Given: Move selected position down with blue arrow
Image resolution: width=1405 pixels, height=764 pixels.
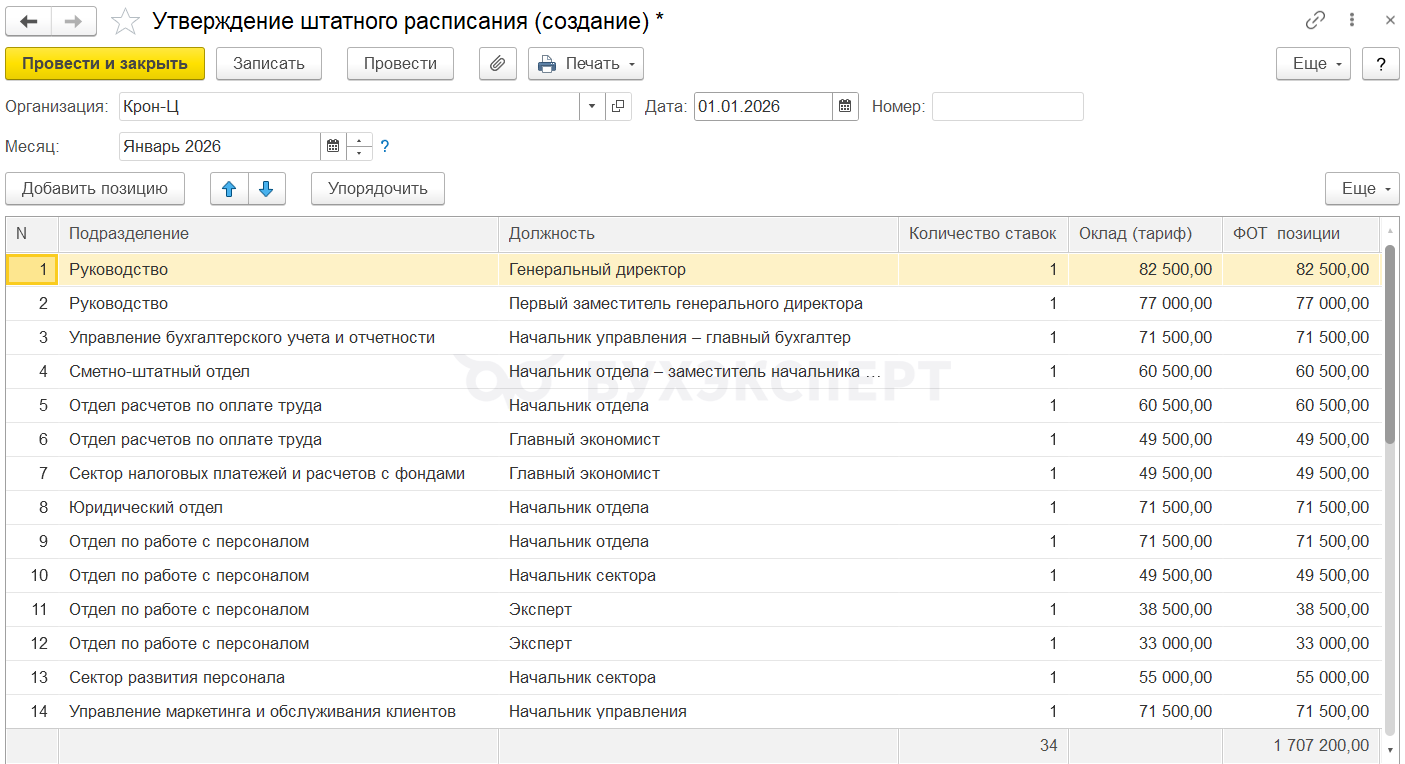Looking at the screenshot, I should (266, 189).
